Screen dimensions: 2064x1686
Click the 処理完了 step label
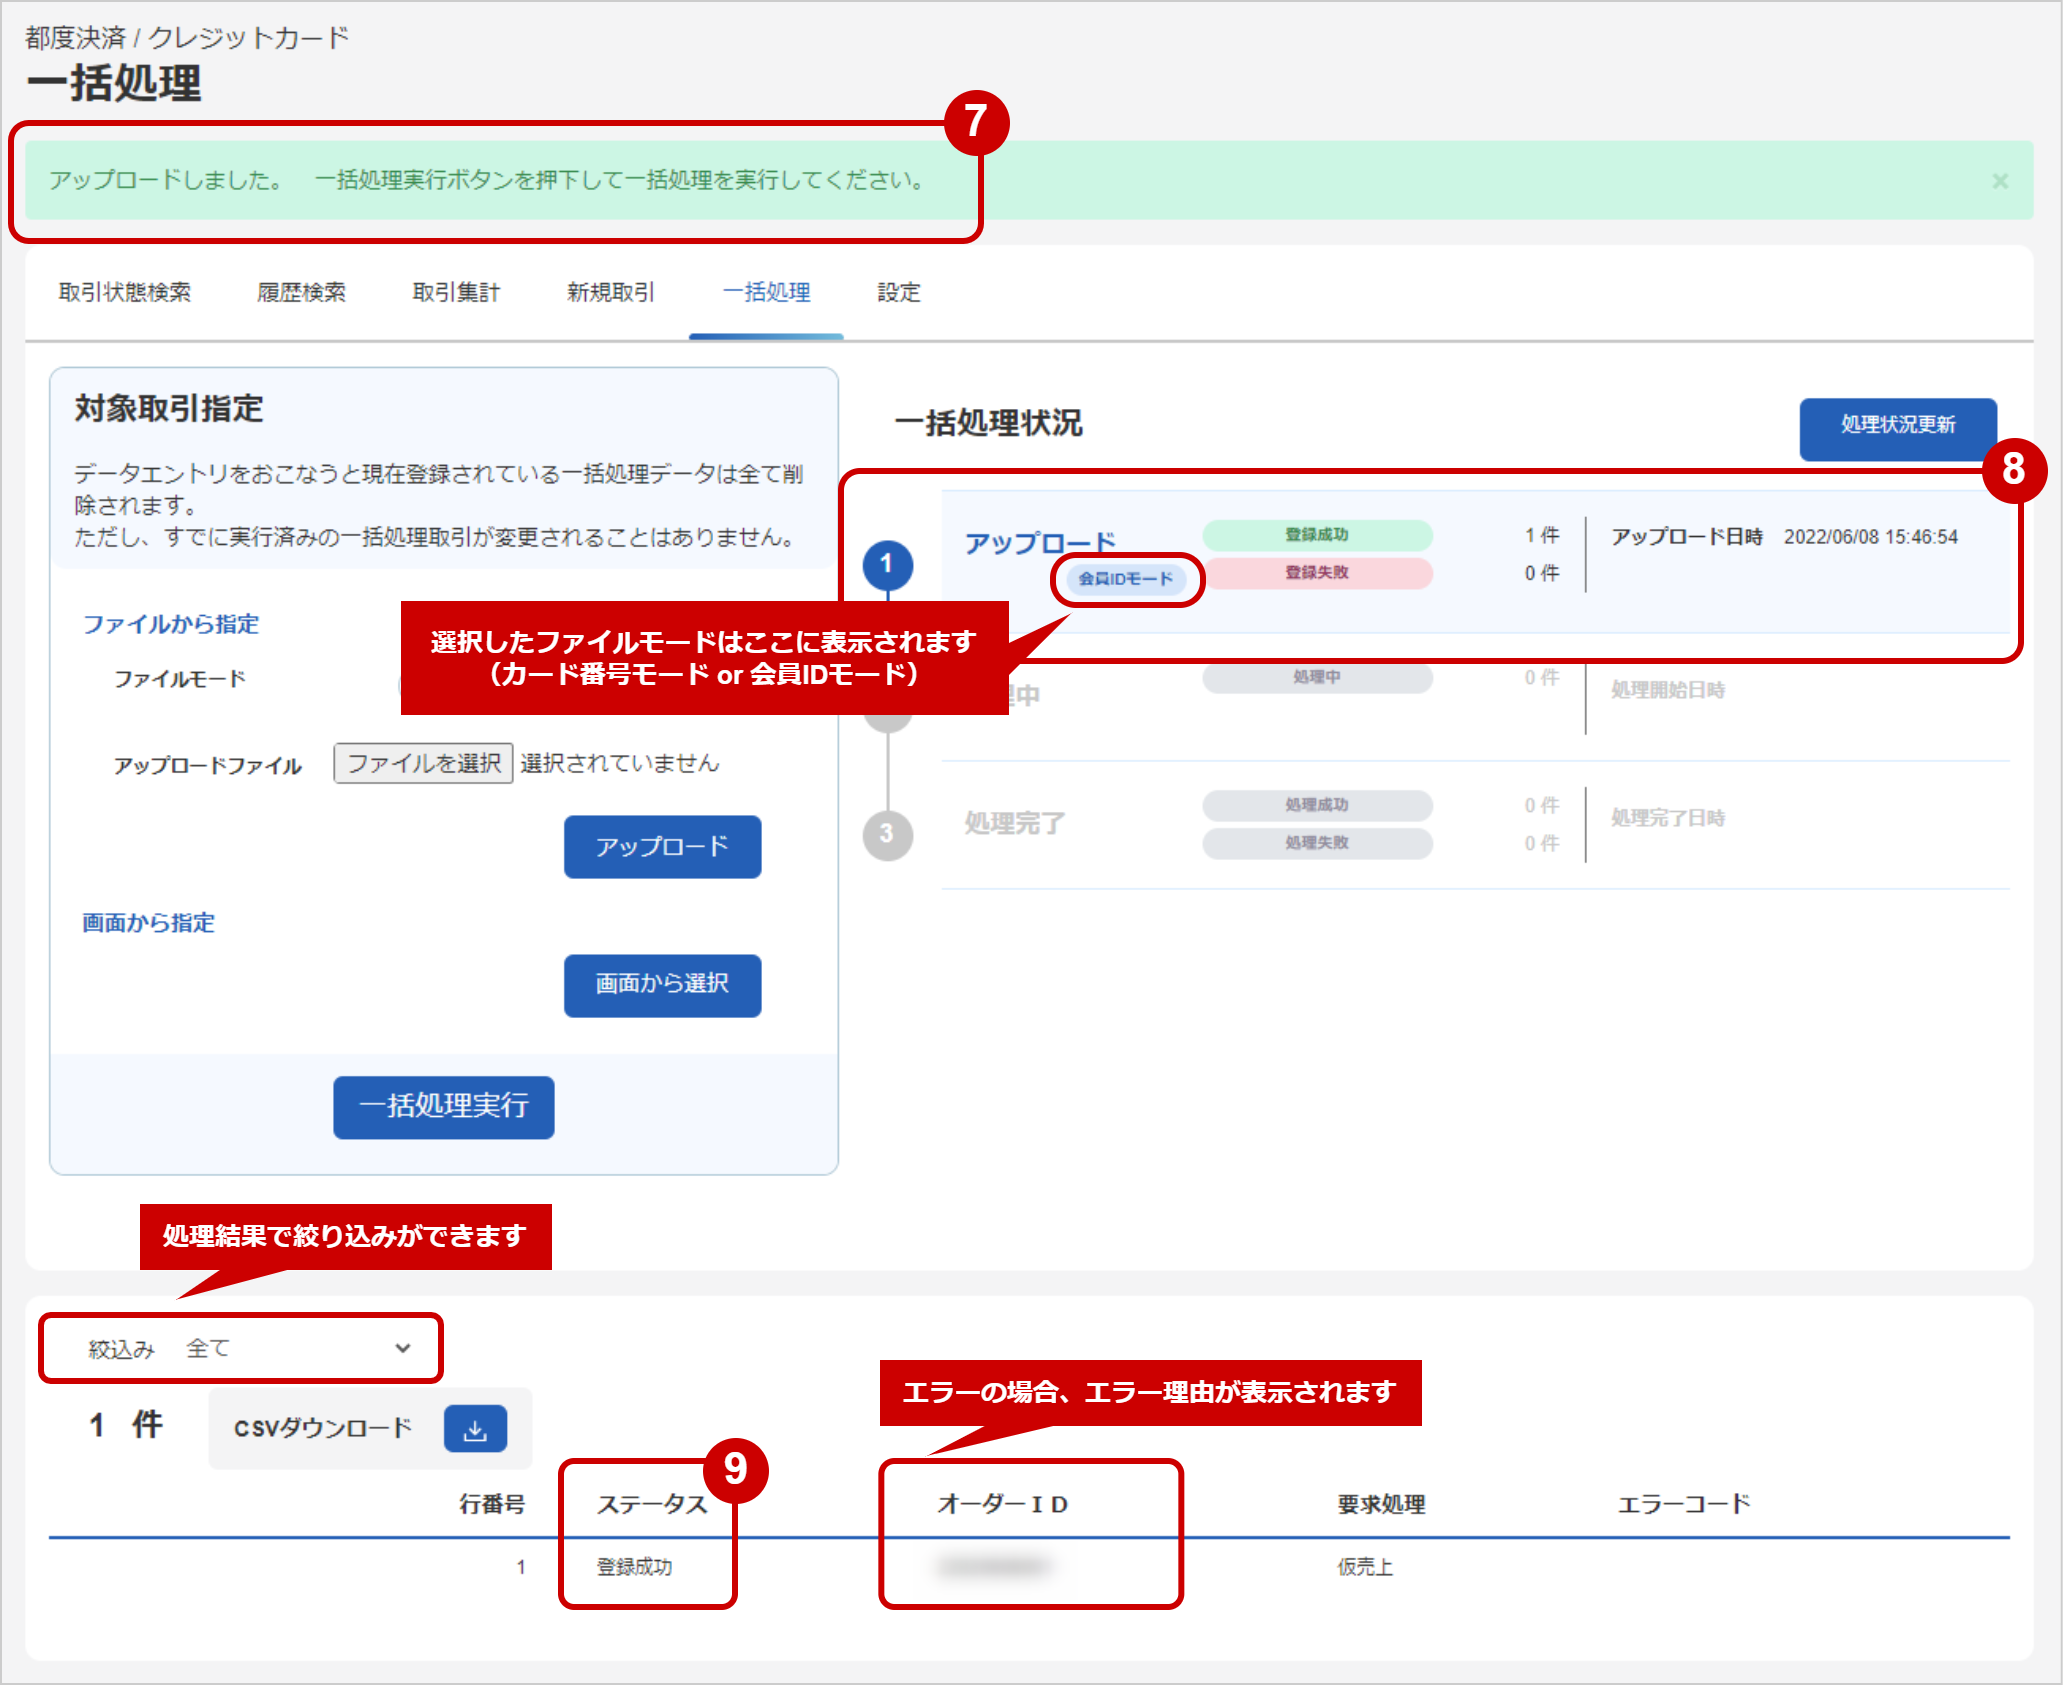(1015, 823)
